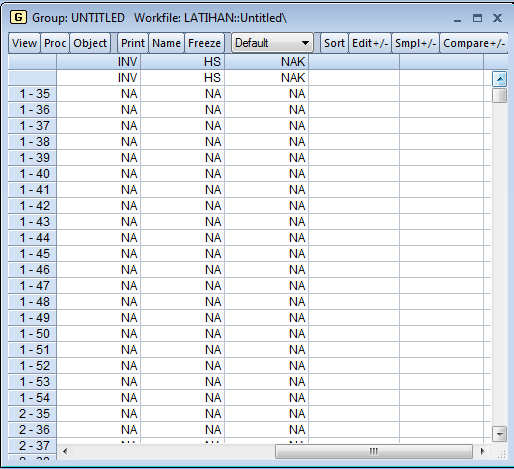Open the Default display dropdown
Screen dimensions: 514x469
tap(272, 43)
